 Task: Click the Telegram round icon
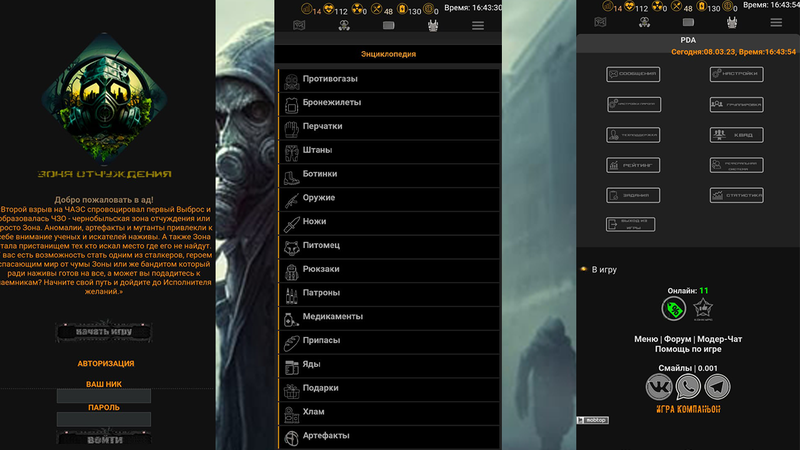point(717,387)
